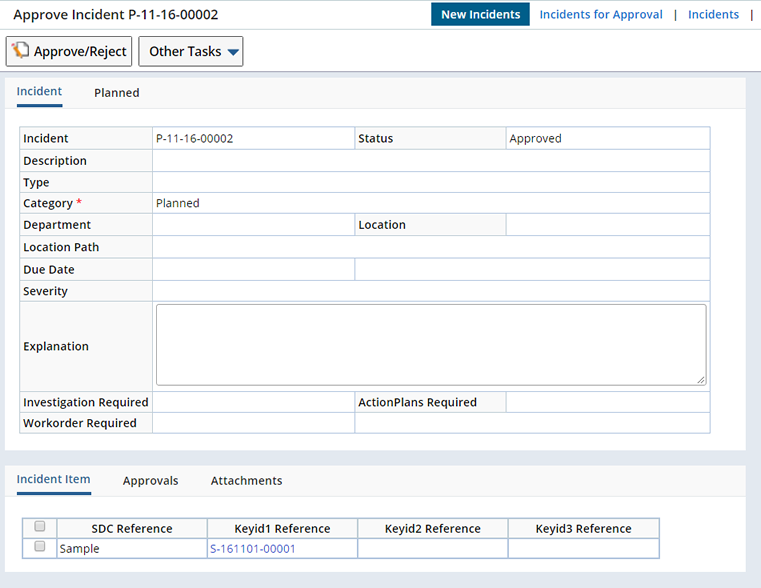This screenshot has width=761, height=588.
Task: Click the Explanation field label
Action: (x=56, y=346)
